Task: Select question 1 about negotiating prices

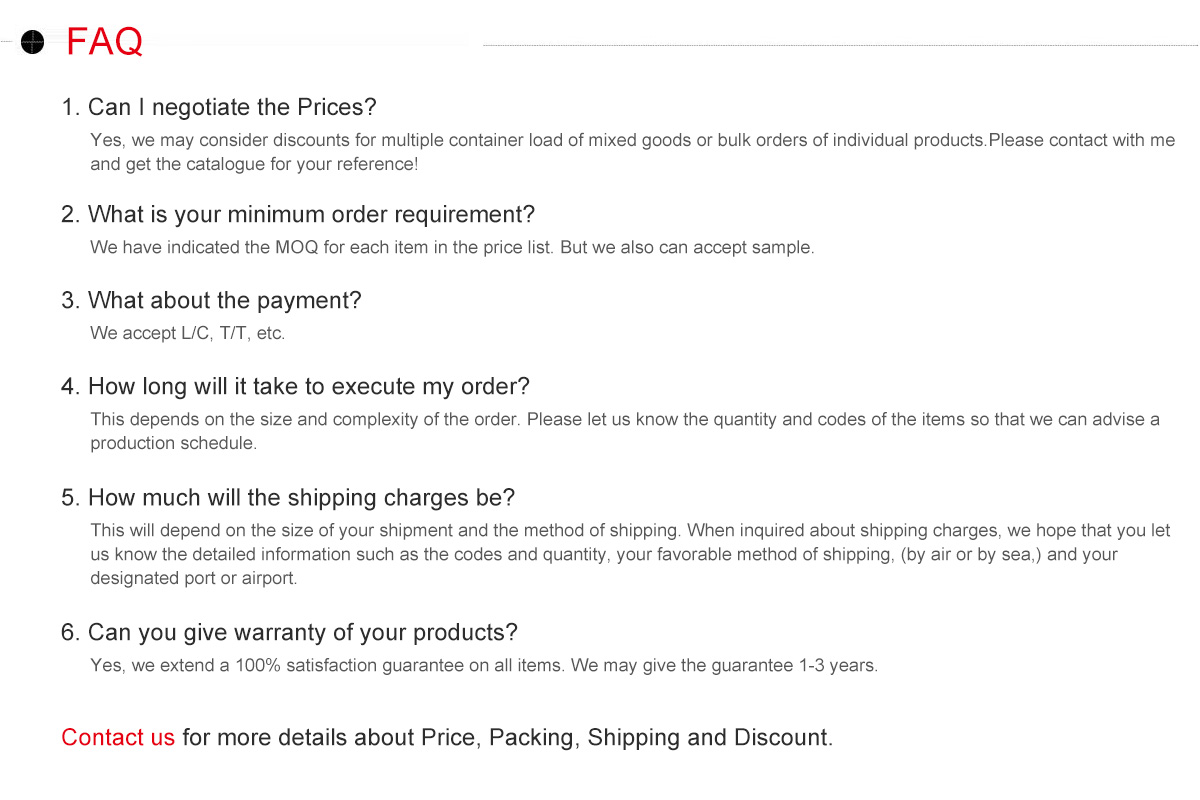Action: 219,107
